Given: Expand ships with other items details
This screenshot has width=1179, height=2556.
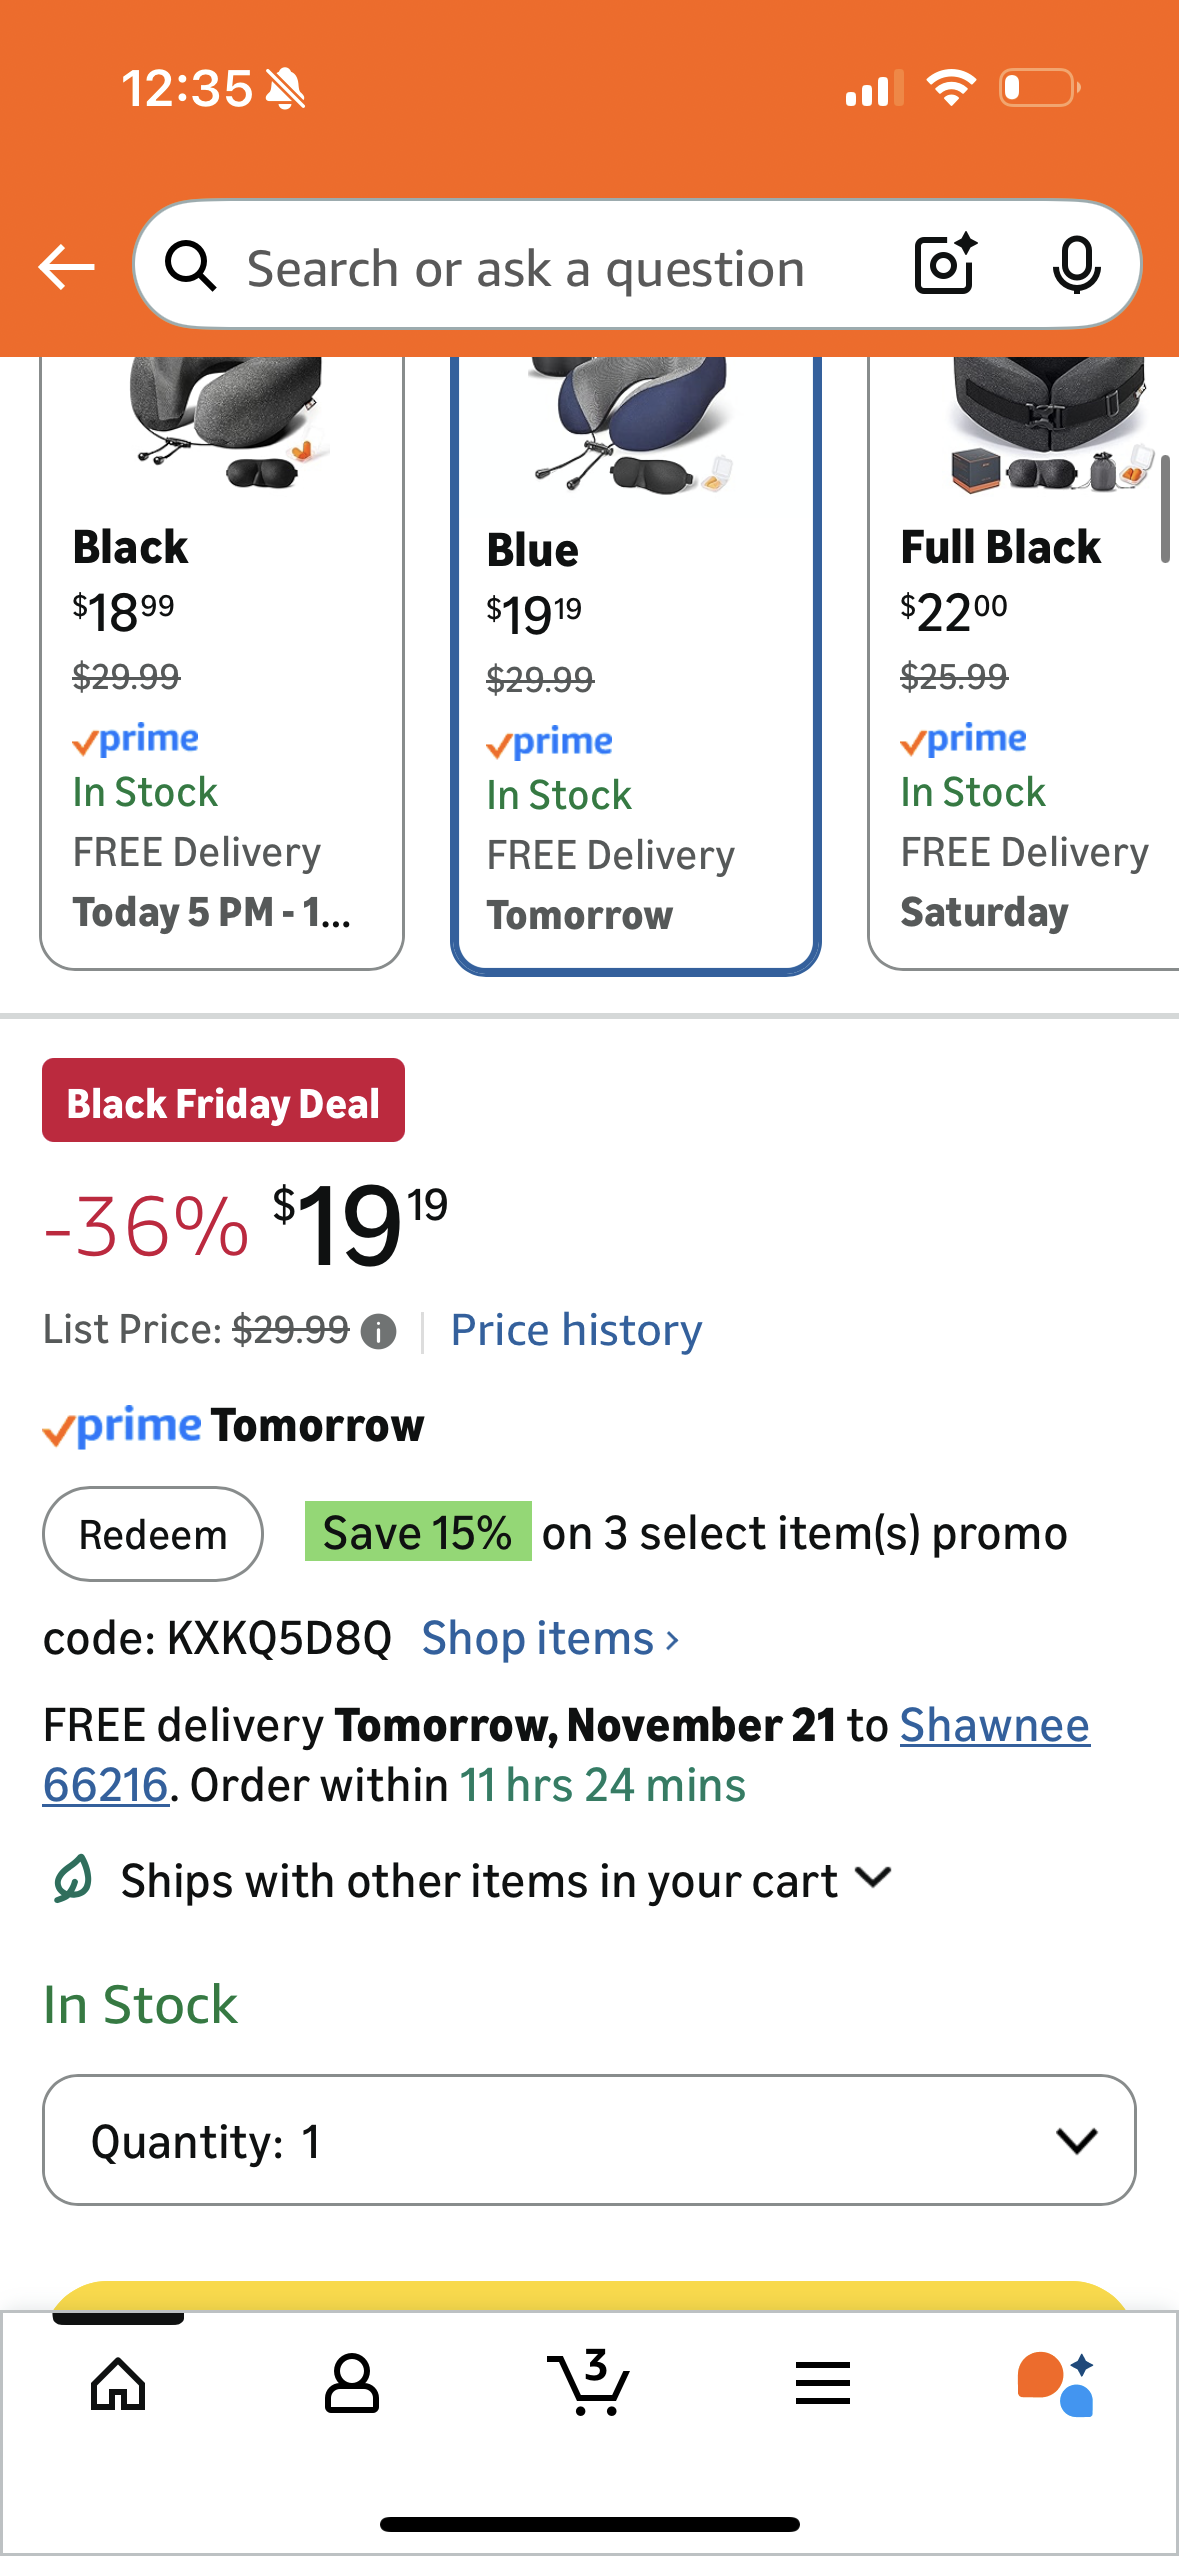Looking at the screenshot, I should pyautogui.click(x=873, y=1879).
